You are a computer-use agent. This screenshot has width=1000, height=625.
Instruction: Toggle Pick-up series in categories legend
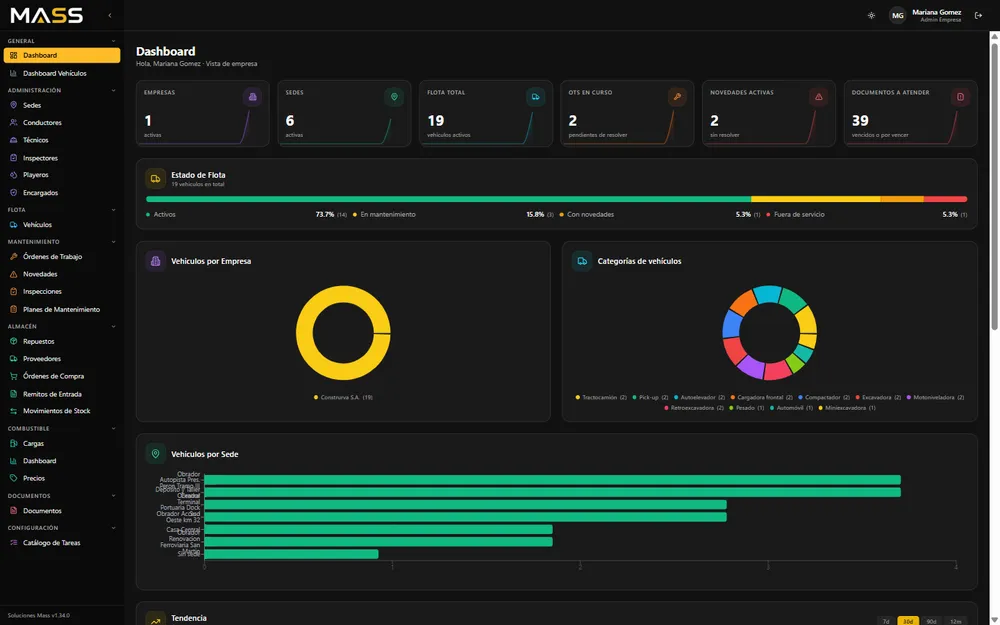pyautogui.click(x=651, y=397)
